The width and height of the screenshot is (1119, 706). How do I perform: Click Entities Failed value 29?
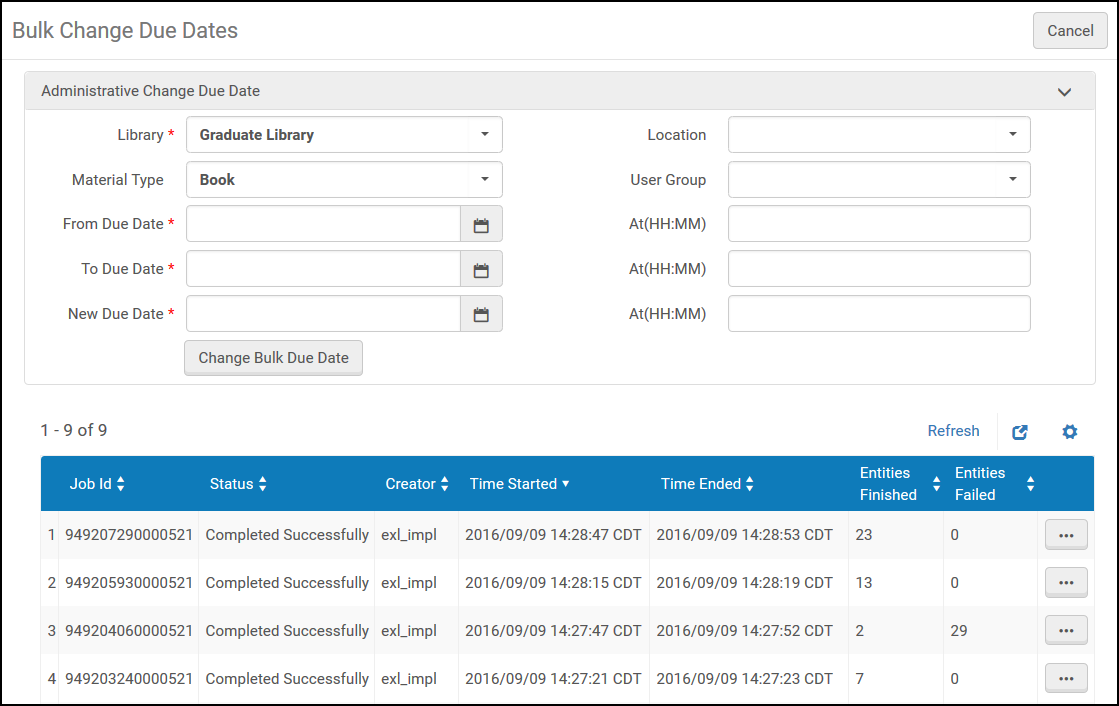tap(958, 630)
